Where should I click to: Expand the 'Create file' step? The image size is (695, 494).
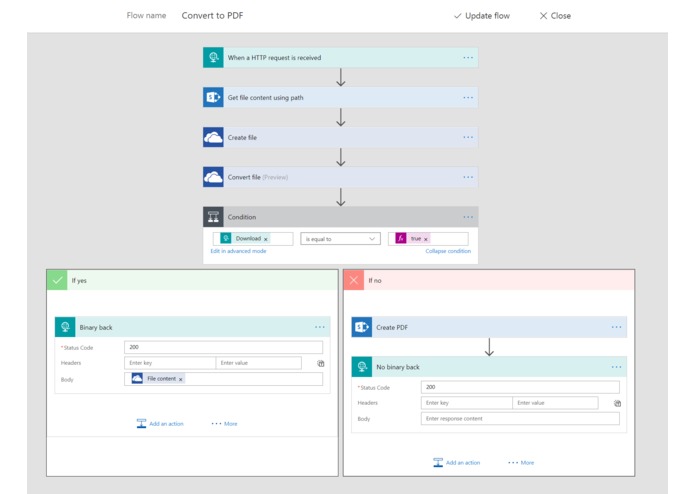340,137
